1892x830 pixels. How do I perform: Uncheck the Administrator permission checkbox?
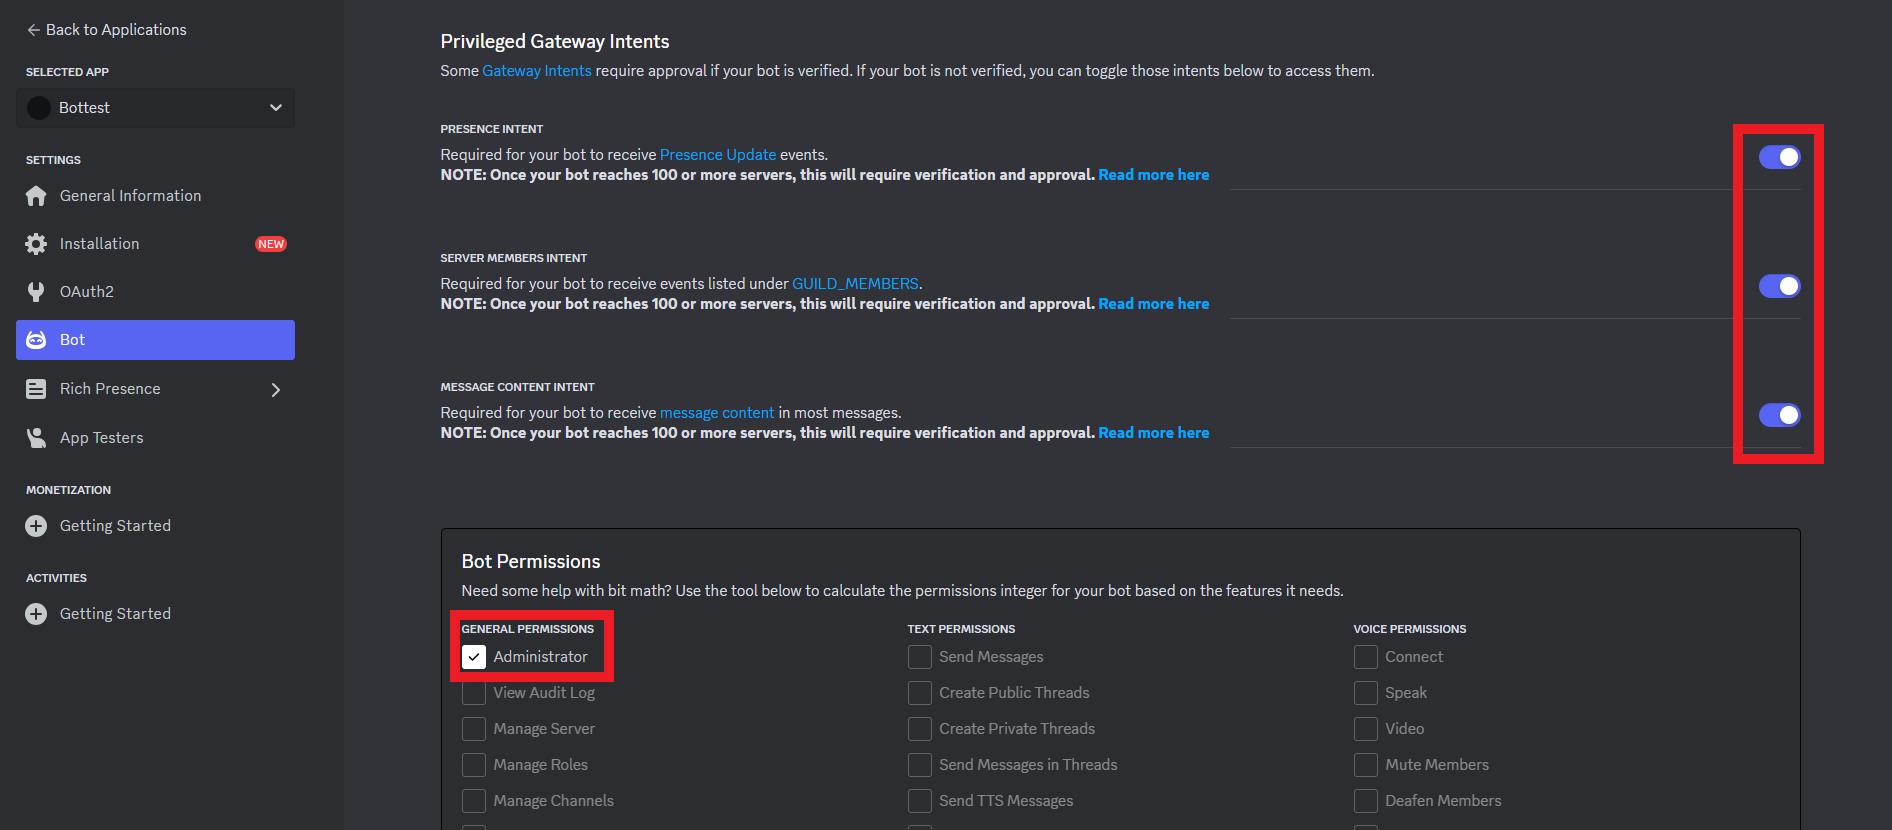[474, 657]
